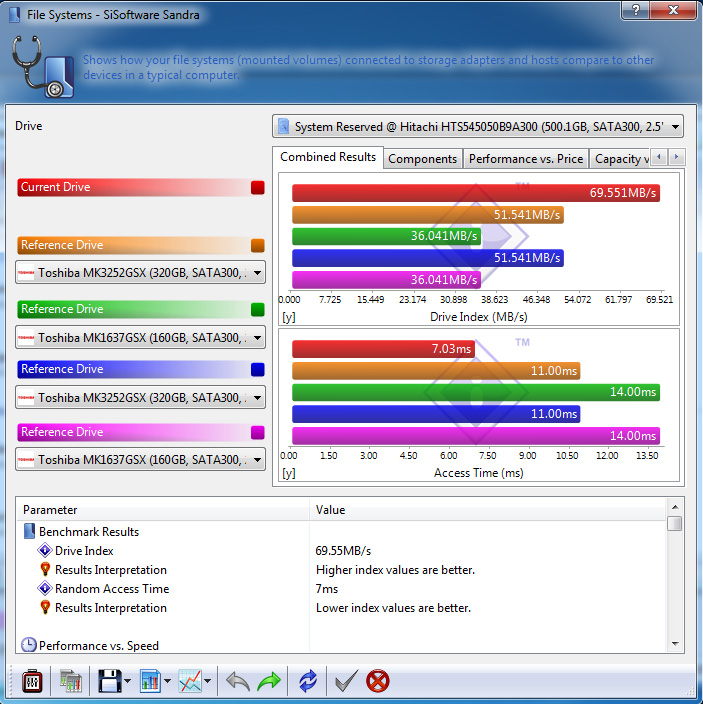Click the 69.55MB/s value cell

(x=343, y=550)
